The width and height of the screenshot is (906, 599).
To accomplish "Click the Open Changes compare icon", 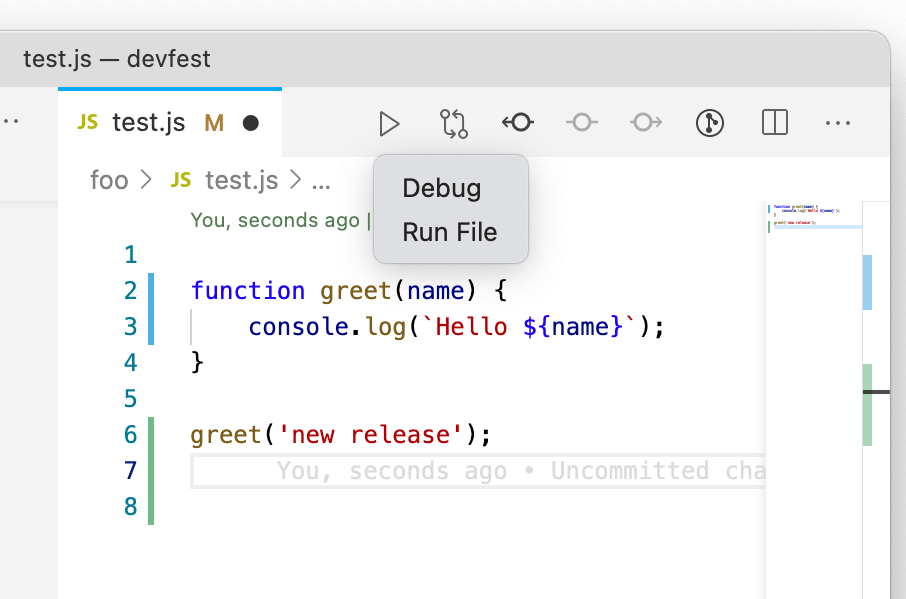I will coord(453,123).
